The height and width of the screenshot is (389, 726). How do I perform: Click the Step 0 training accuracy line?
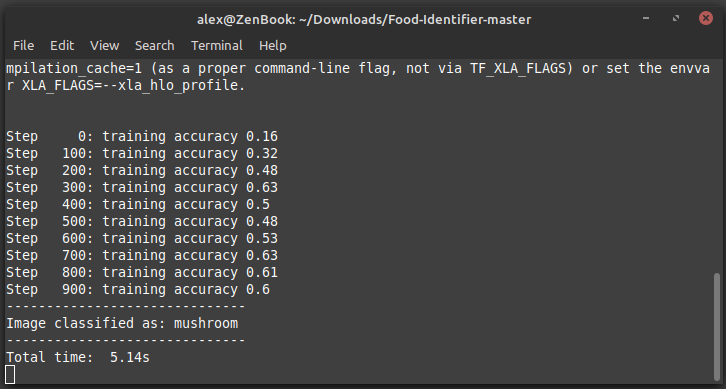(x=142, y=136)
